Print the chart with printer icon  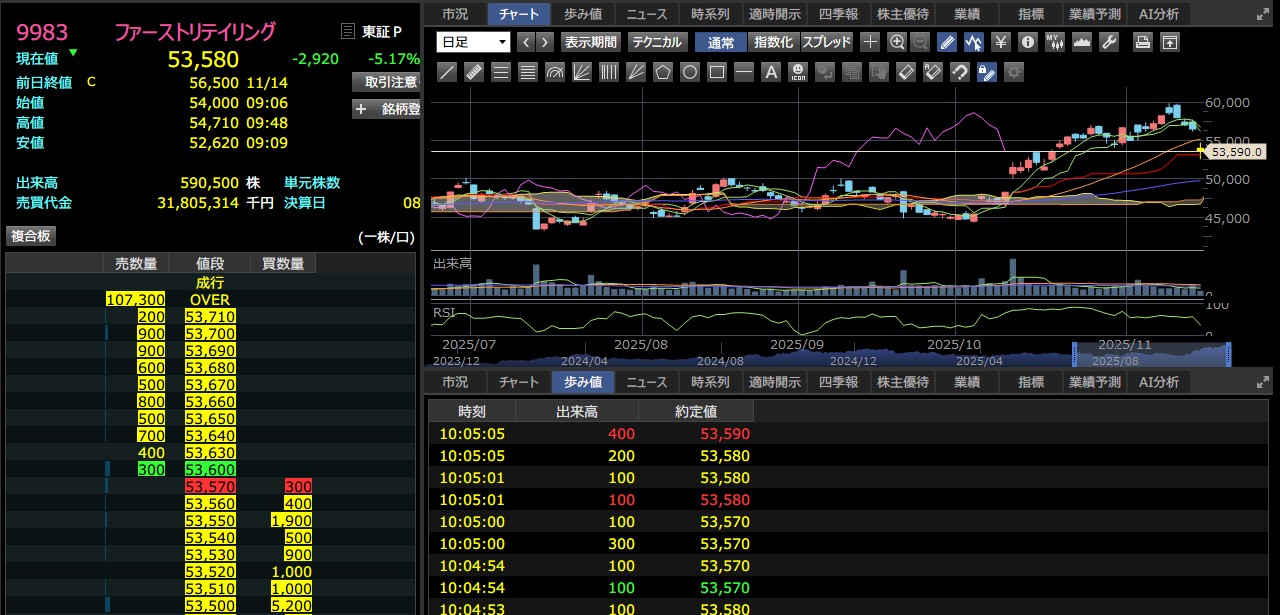[1142, 42]
